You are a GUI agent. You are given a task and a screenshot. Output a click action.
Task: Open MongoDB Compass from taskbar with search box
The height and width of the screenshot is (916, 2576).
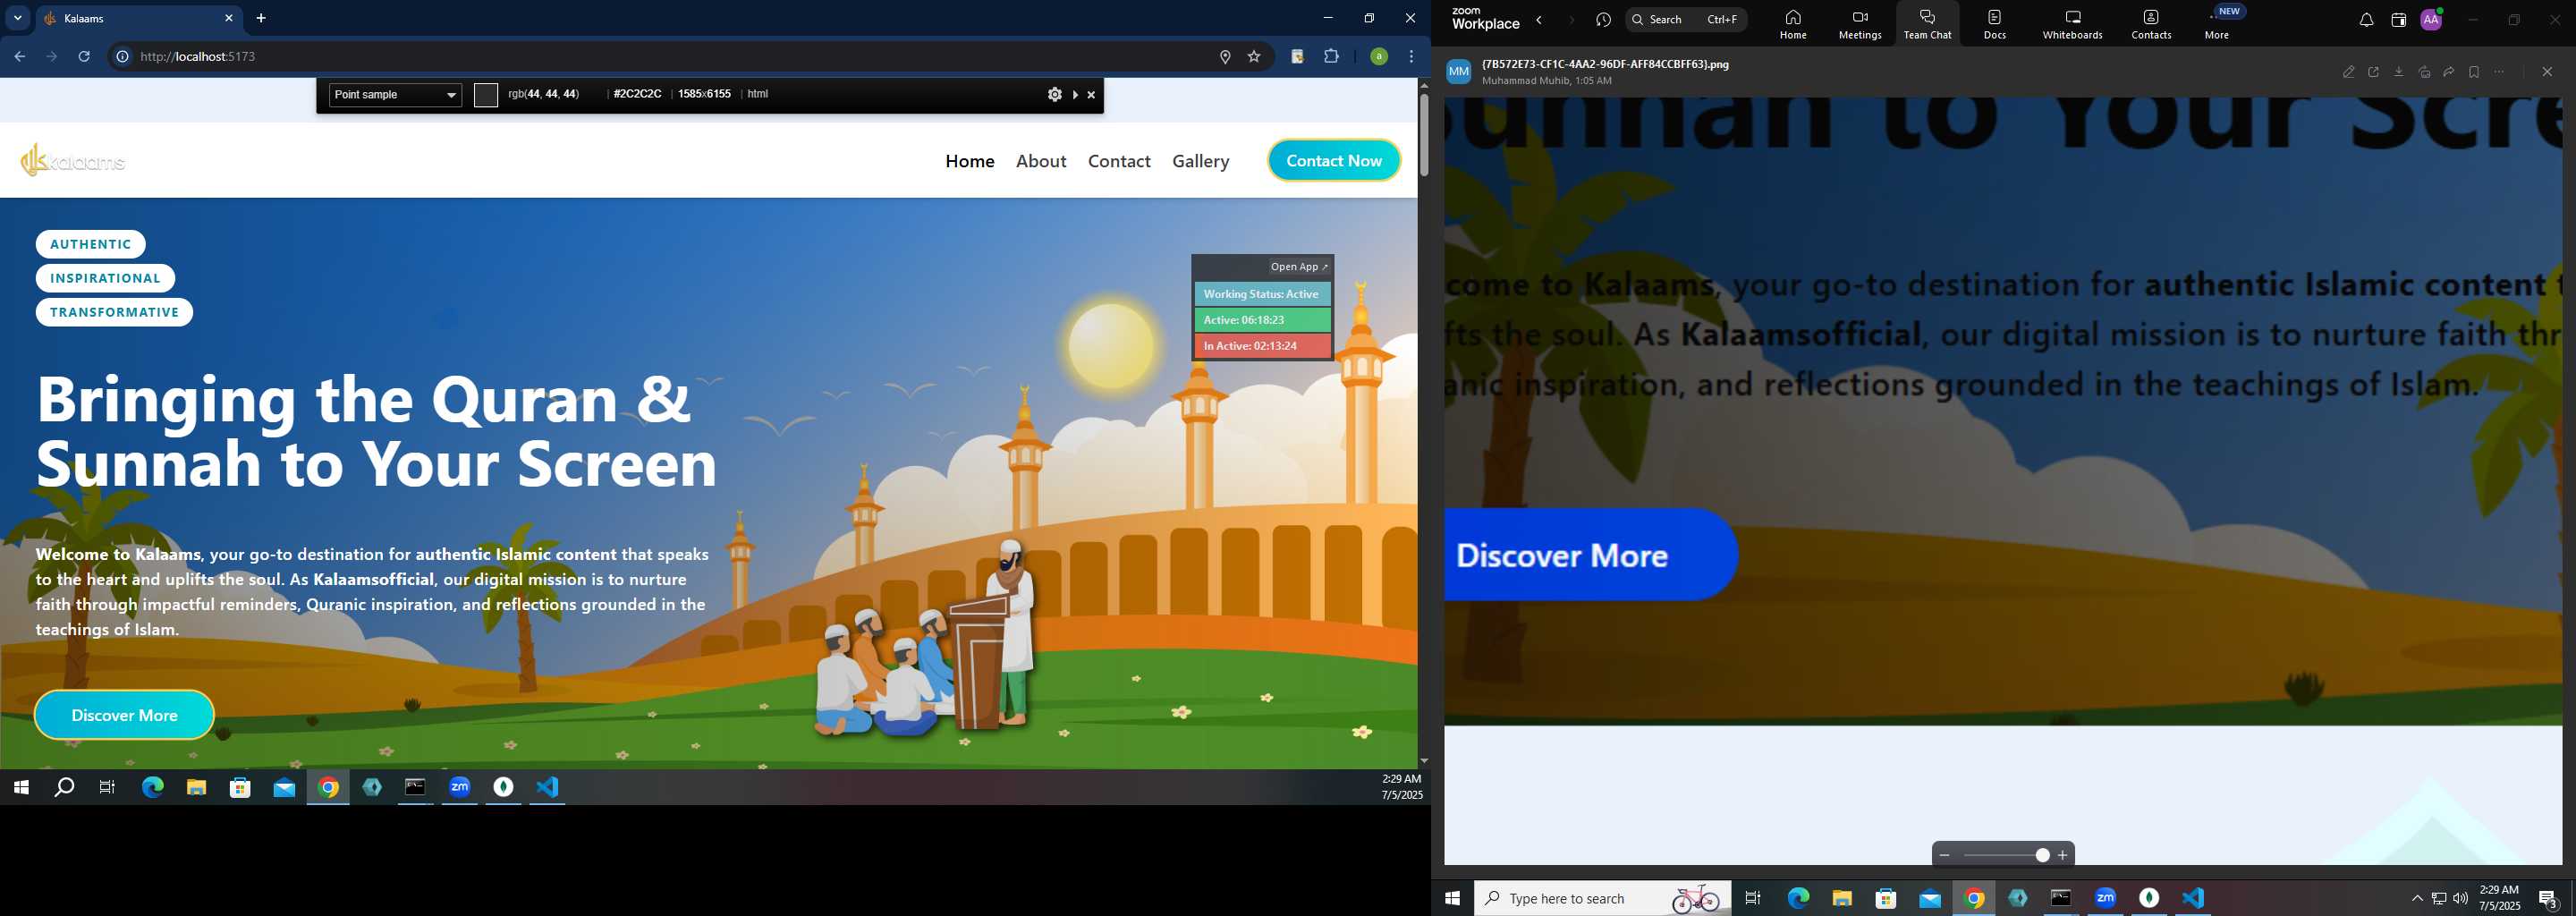(x=2149, y=898)
